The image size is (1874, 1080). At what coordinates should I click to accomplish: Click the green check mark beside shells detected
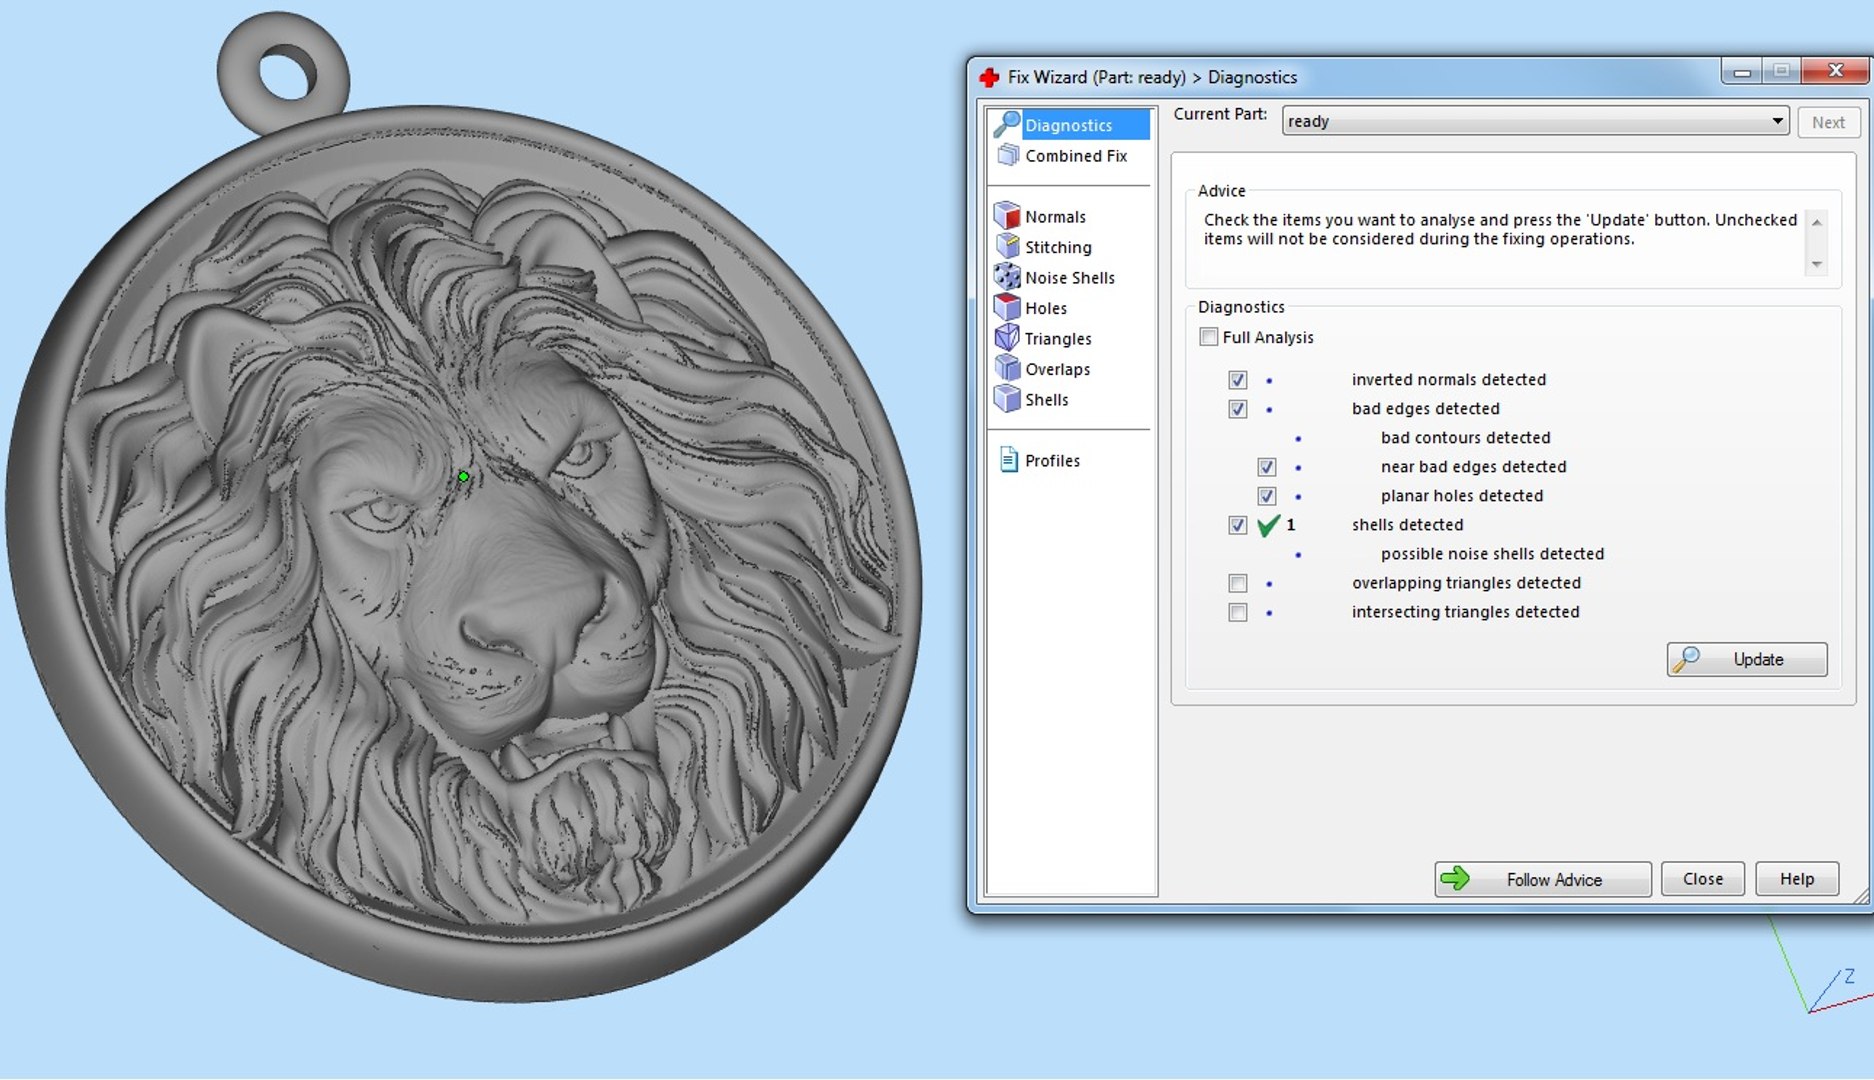point(1268,525)
